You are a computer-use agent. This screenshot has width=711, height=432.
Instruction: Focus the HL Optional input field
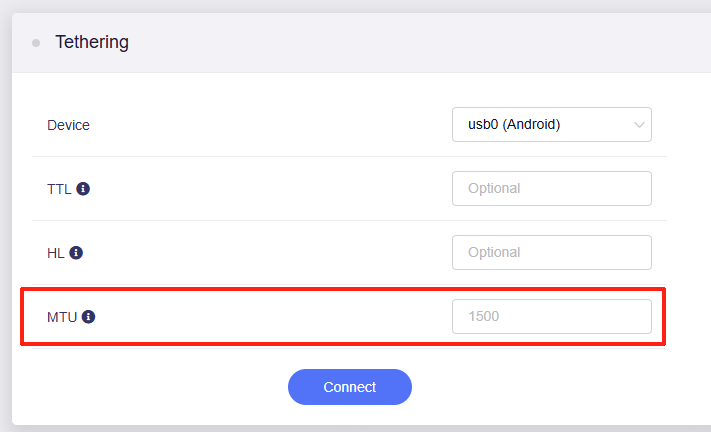pyautogui.click(x=551, y=252)
